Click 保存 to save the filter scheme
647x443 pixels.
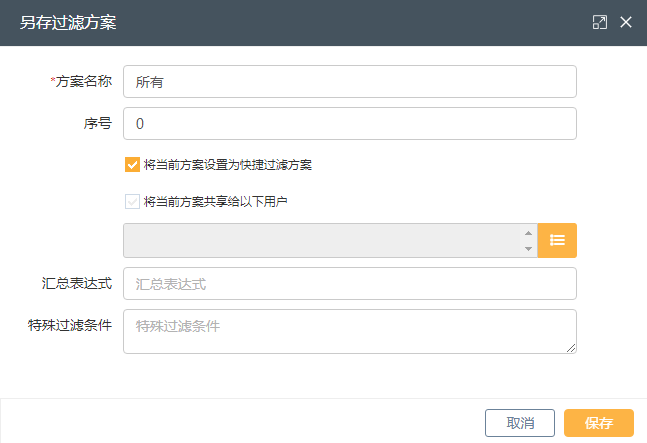pyautogui.click(x=599, y=423)
